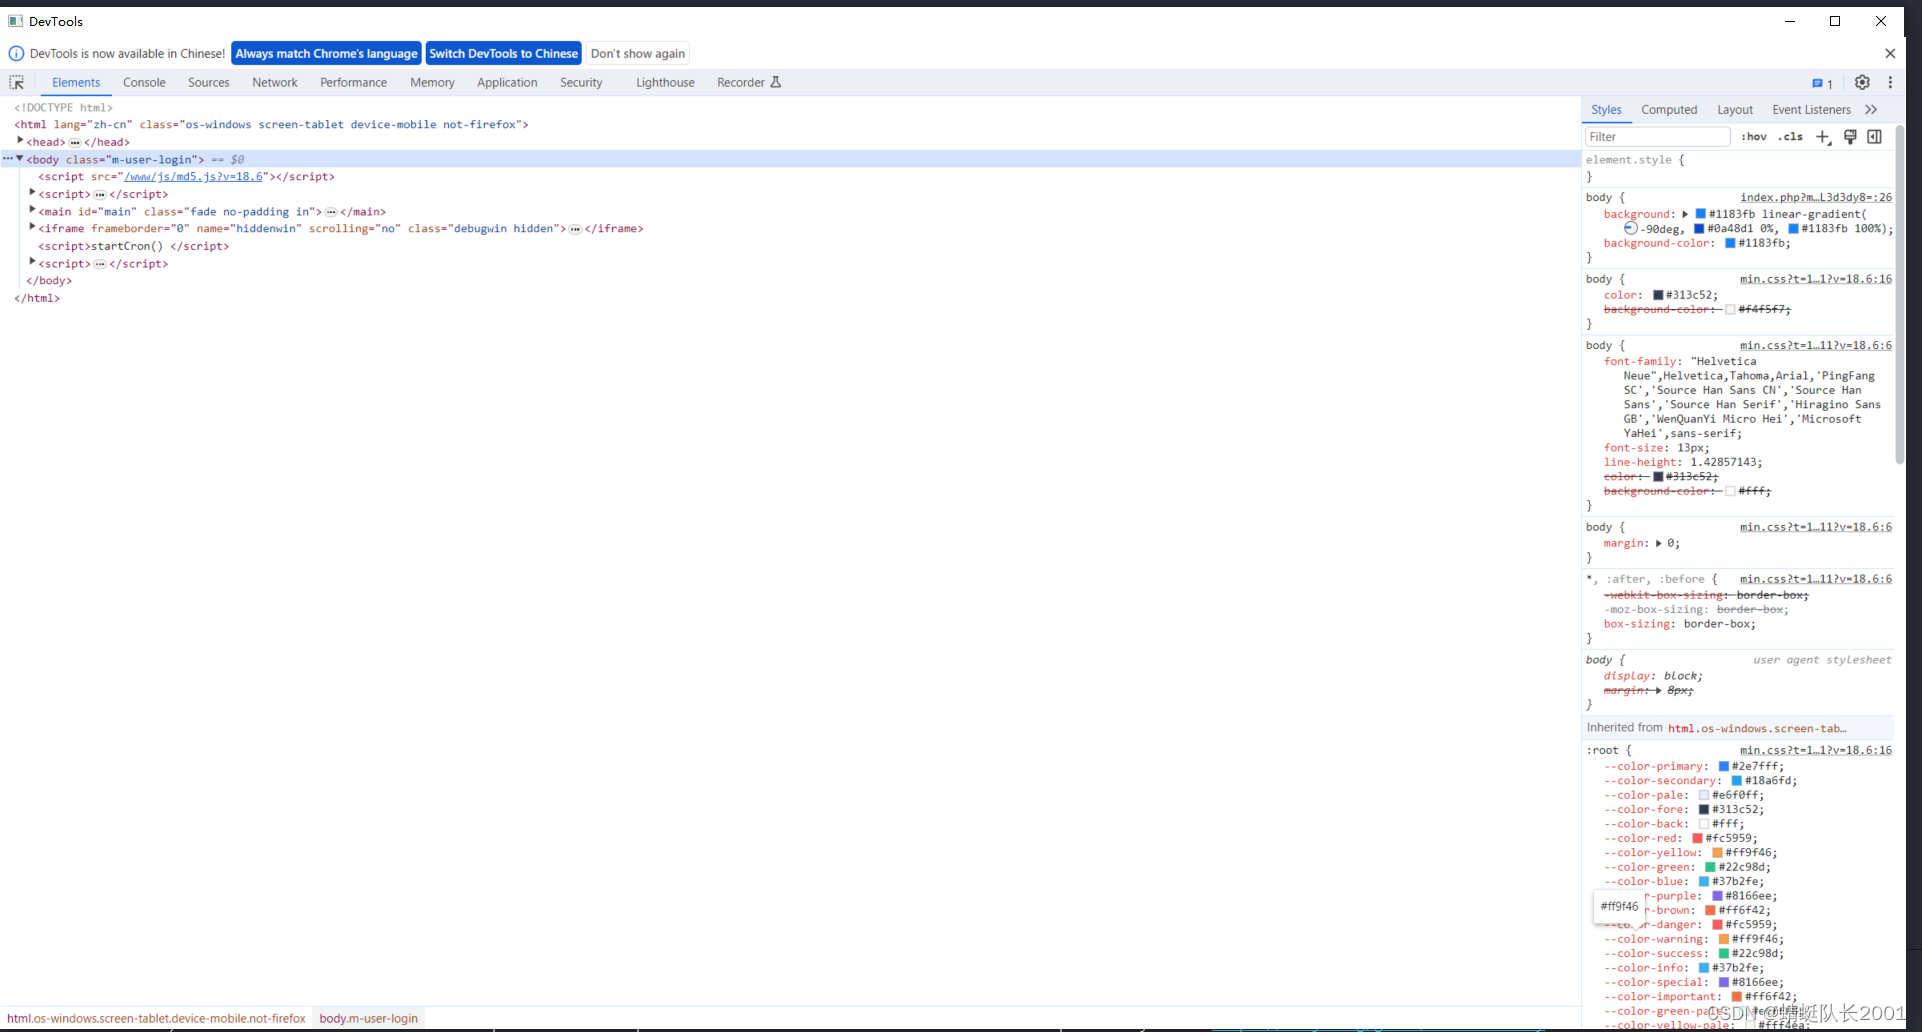
Task: Expand the margin: 0 shorthand triangle
Action: tap(1659, 543)
